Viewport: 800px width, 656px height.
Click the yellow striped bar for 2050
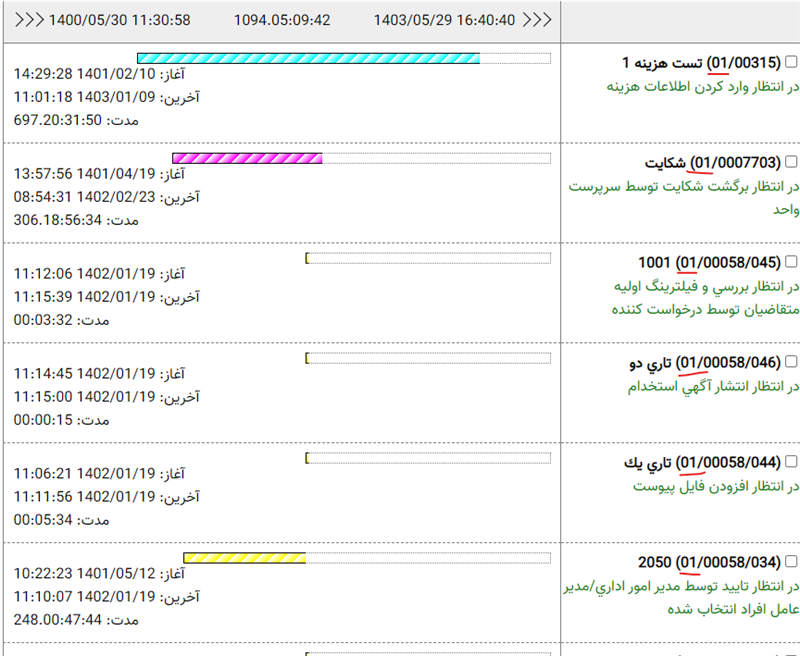coord(244,558)
